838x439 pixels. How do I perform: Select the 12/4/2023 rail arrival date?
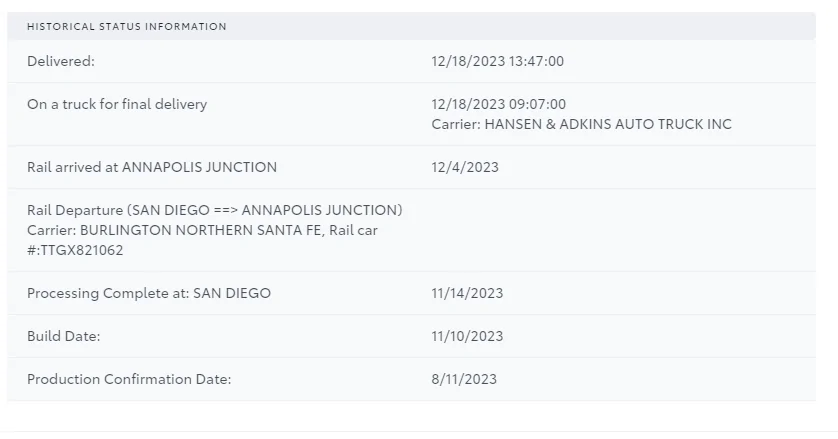[465, 167]
